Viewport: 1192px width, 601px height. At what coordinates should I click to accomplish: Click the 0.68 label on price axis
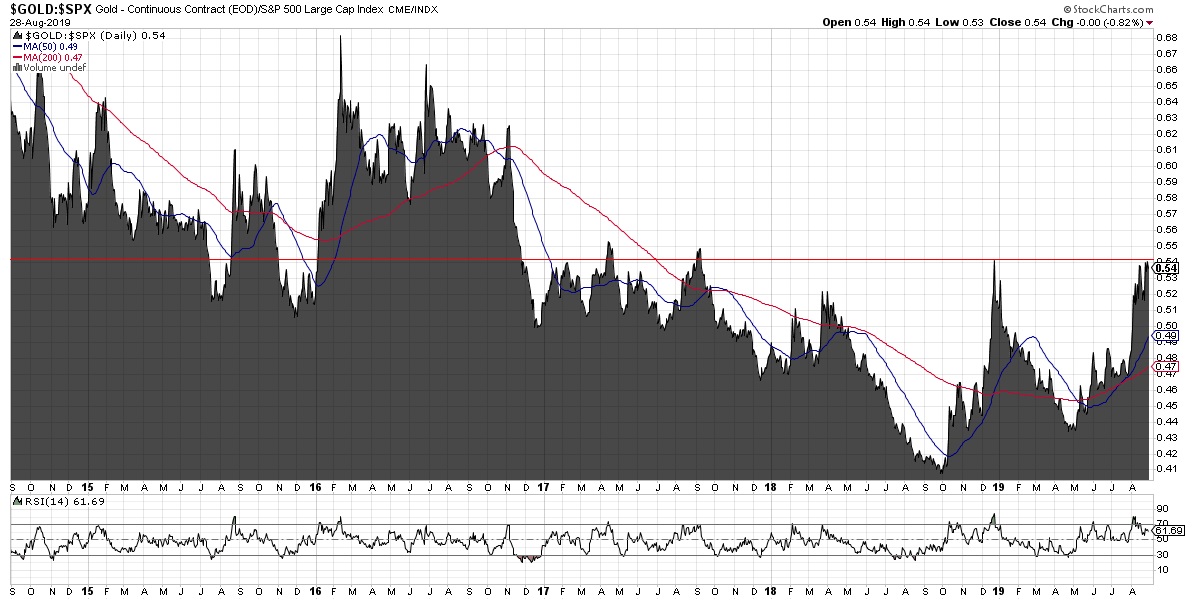point(1164,38)
